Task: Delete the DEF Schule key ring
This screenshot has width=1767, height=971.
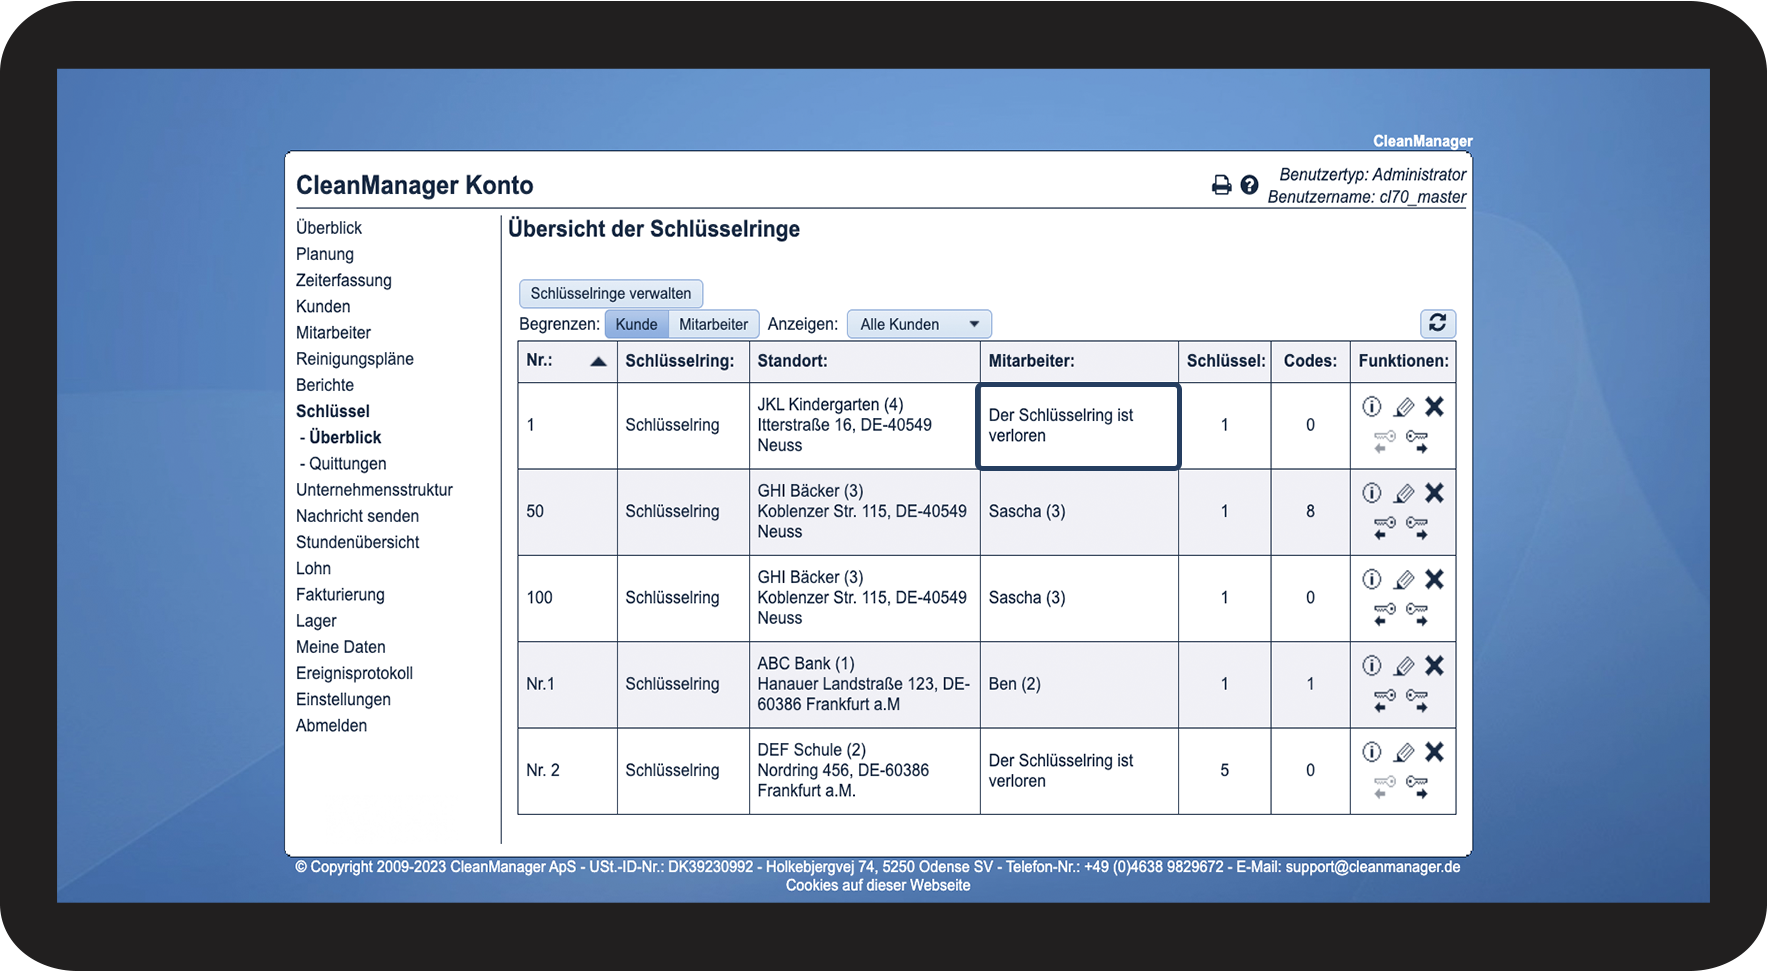Action: (1434, 752)
